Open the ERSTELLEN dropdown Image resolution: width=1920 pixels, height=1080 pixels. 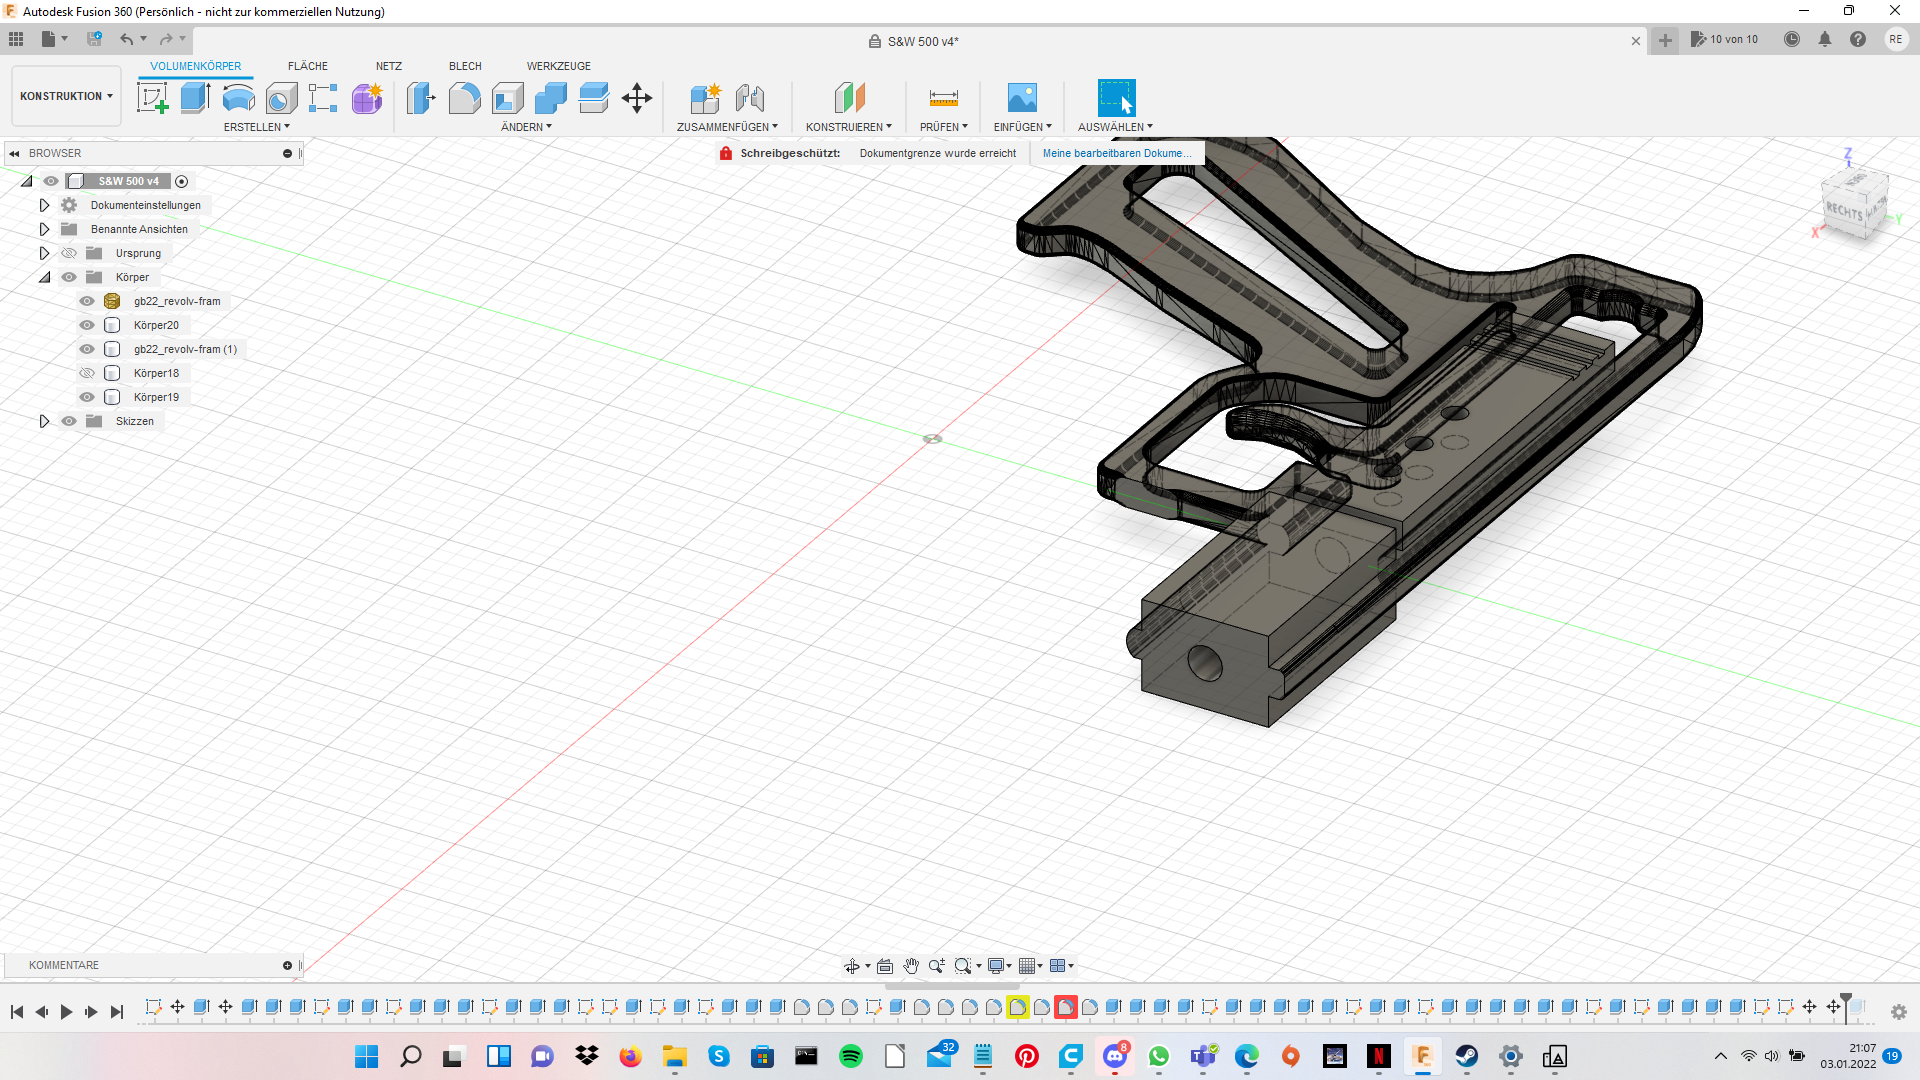pyautogui.click(x=257, y=127)
